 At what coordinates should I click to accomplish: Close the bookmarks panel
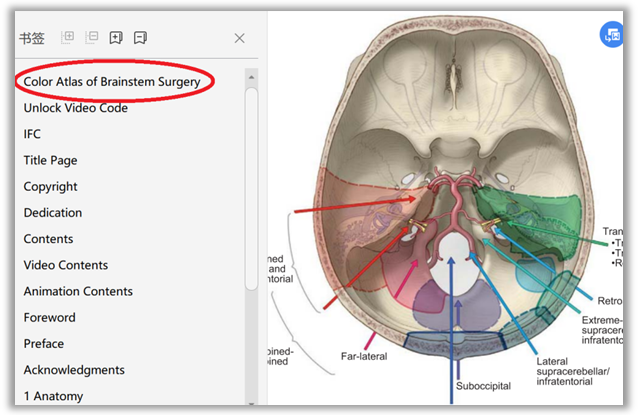click(239, 38)
